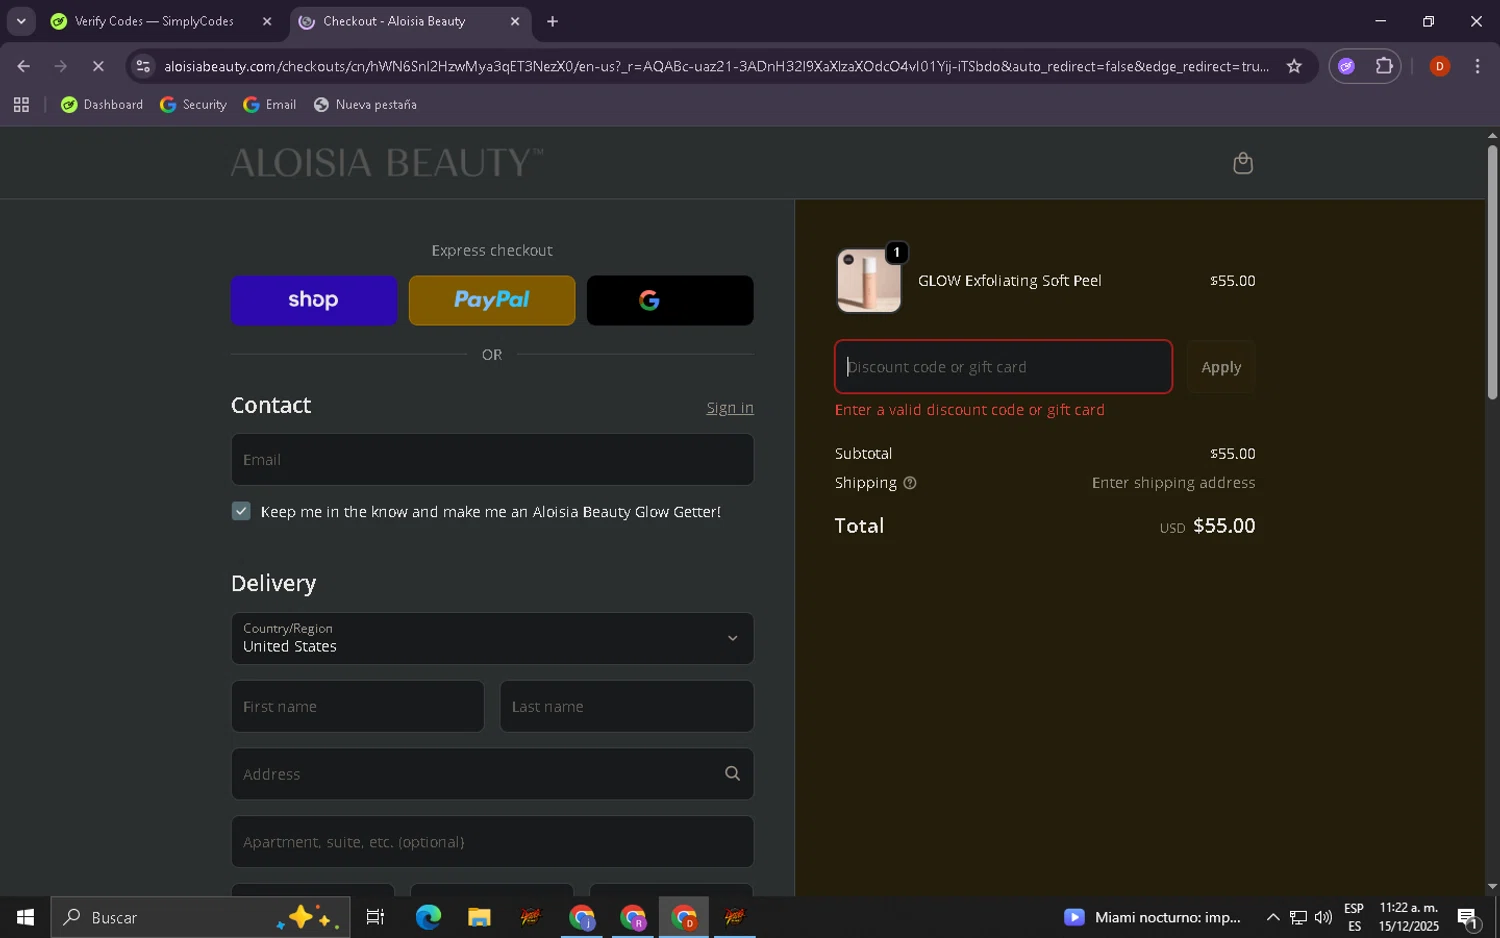Click the browser address bar URL
This screenshot has width=1500, height=938.
[716, 66]
